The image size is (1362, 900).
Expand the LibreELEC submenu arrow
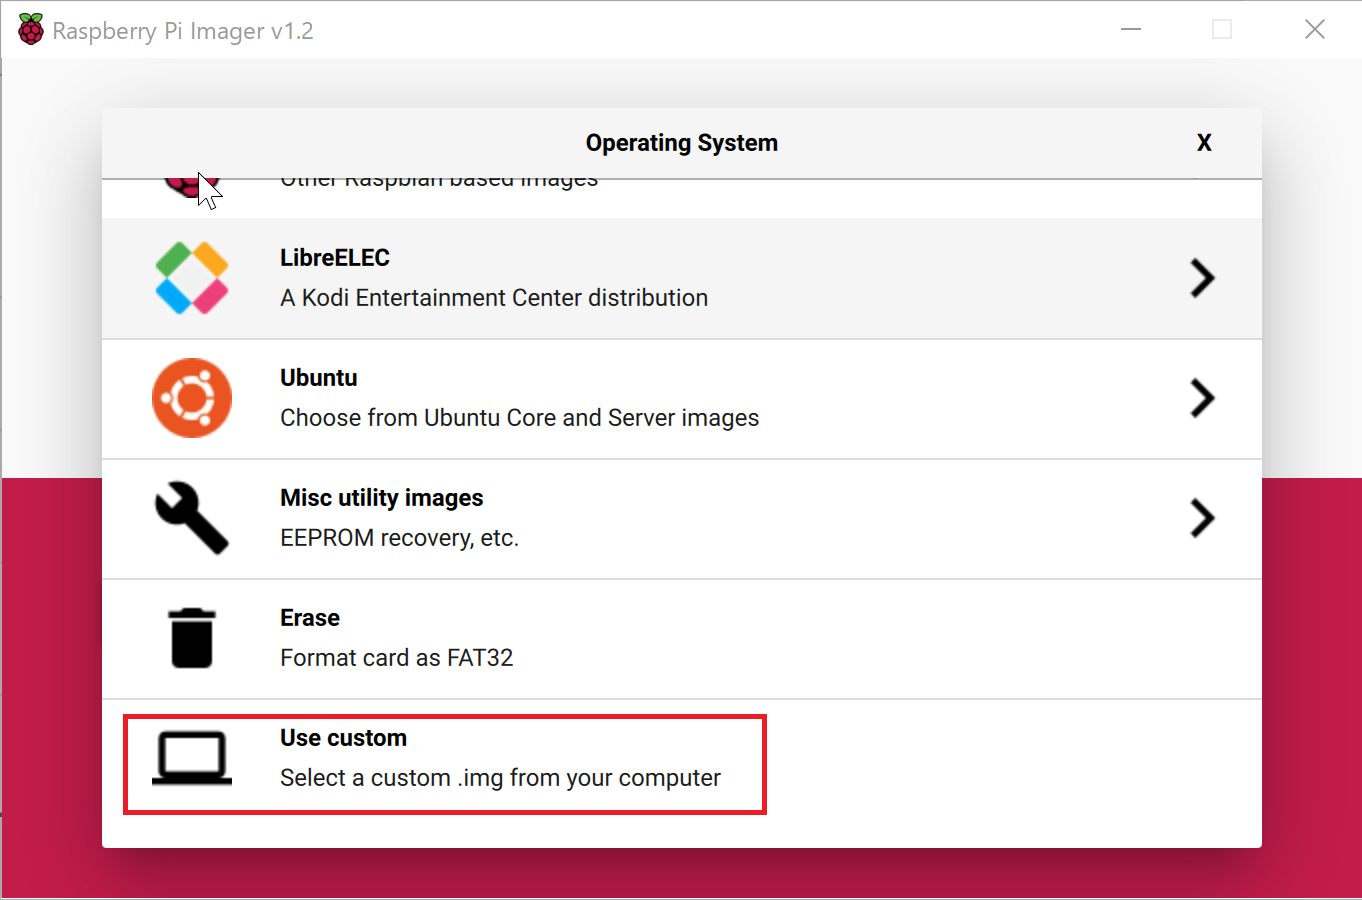tap(1202, 278)
